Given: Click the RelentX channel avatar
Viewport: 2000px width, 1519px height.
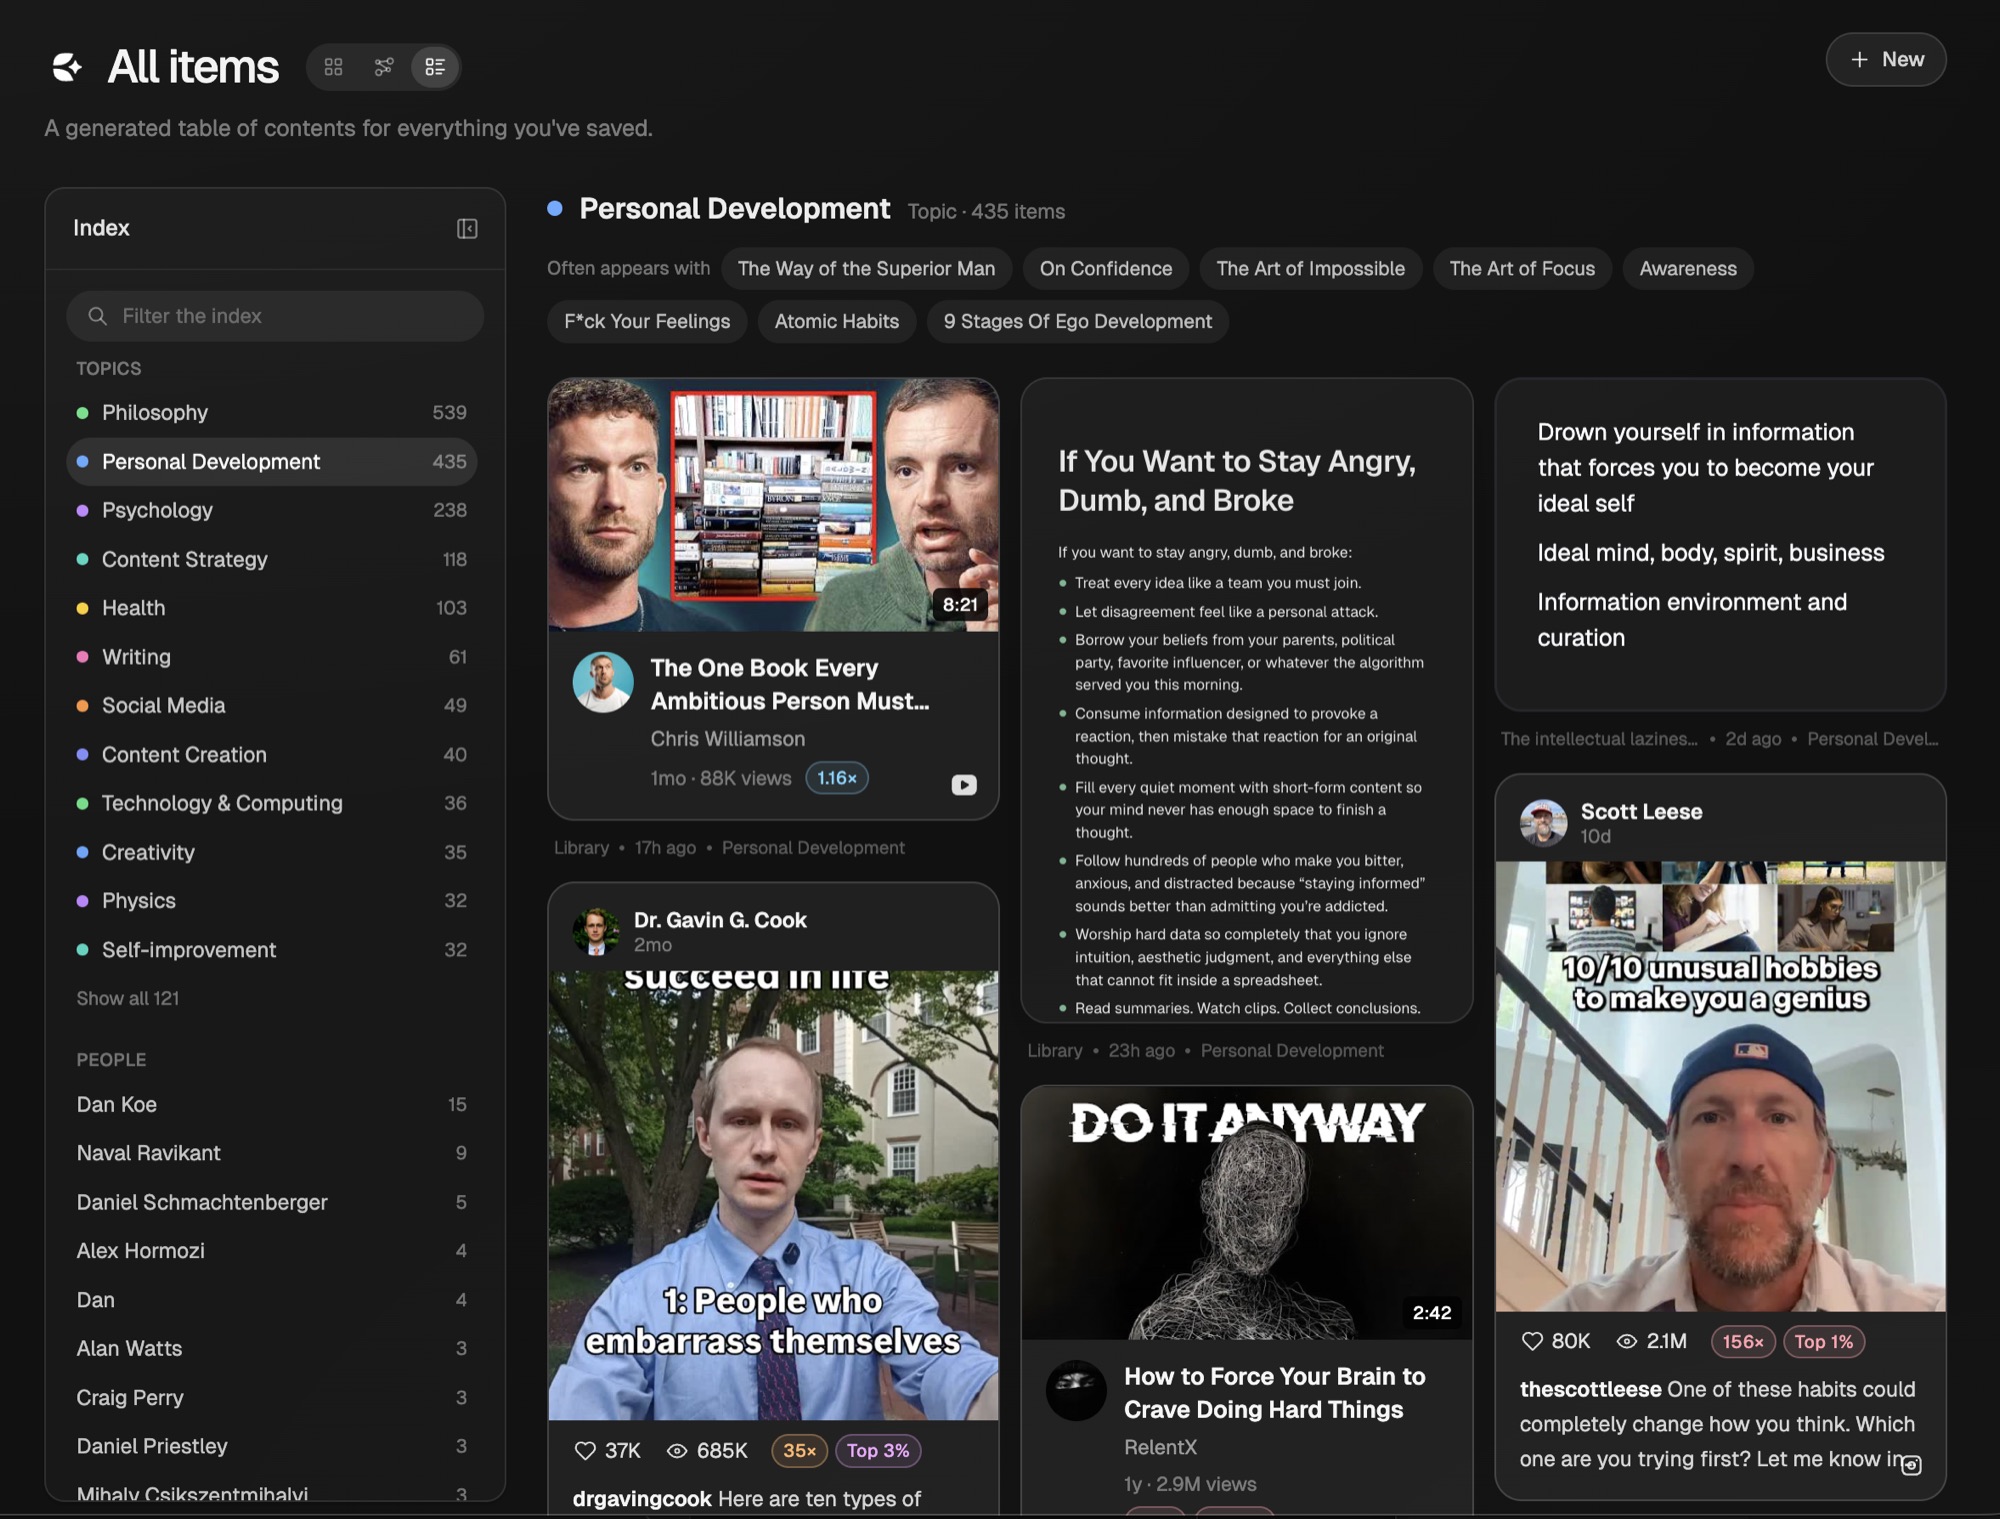Looking at the screenshot, I should coord(1076,1391).
